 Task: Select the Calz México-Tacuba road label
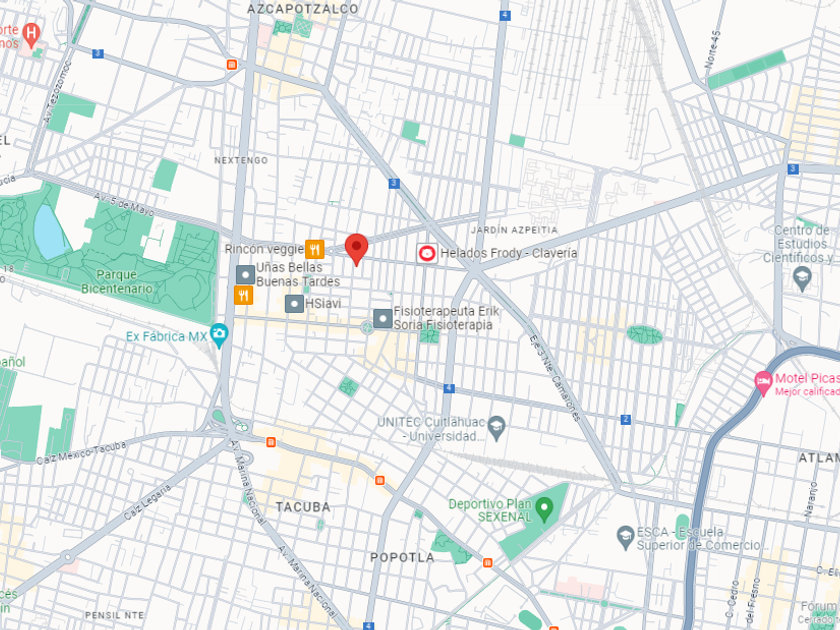click(x=81, y=453)
